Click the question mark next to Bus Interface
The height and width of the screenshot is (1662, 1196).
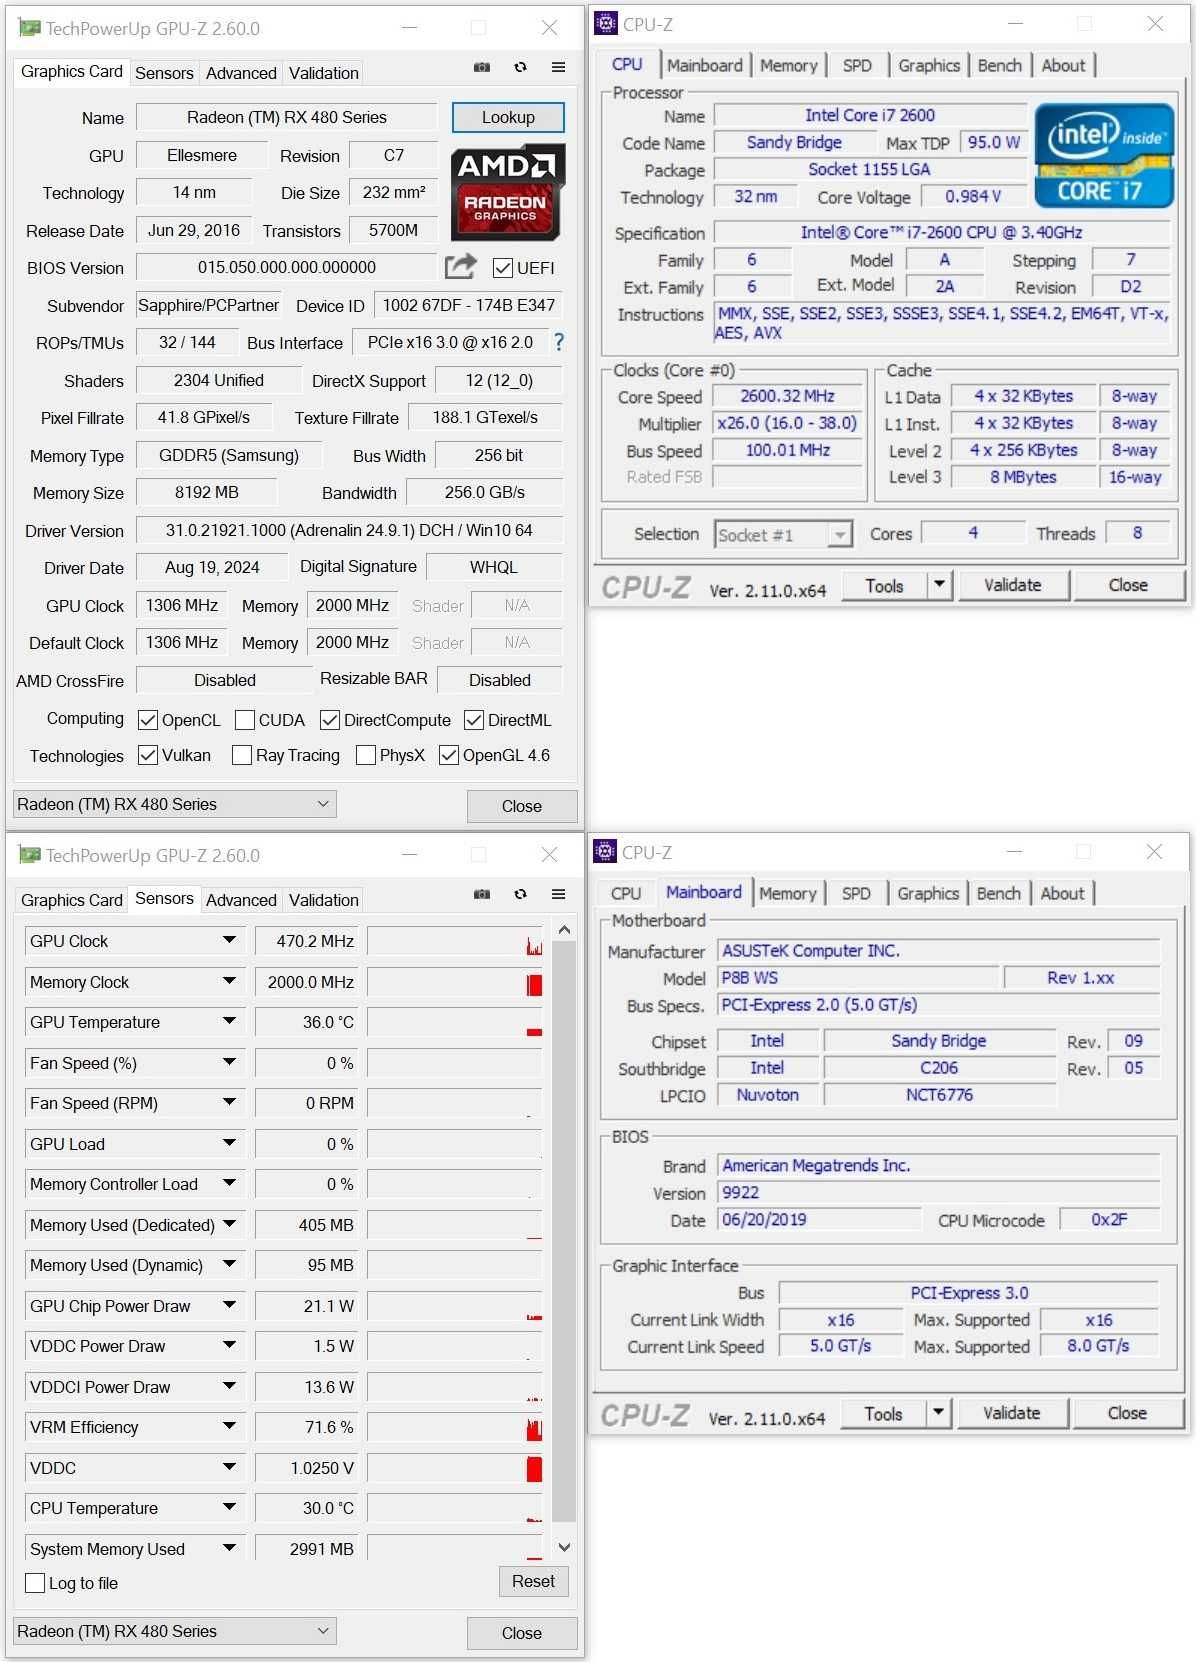(559, 342)
